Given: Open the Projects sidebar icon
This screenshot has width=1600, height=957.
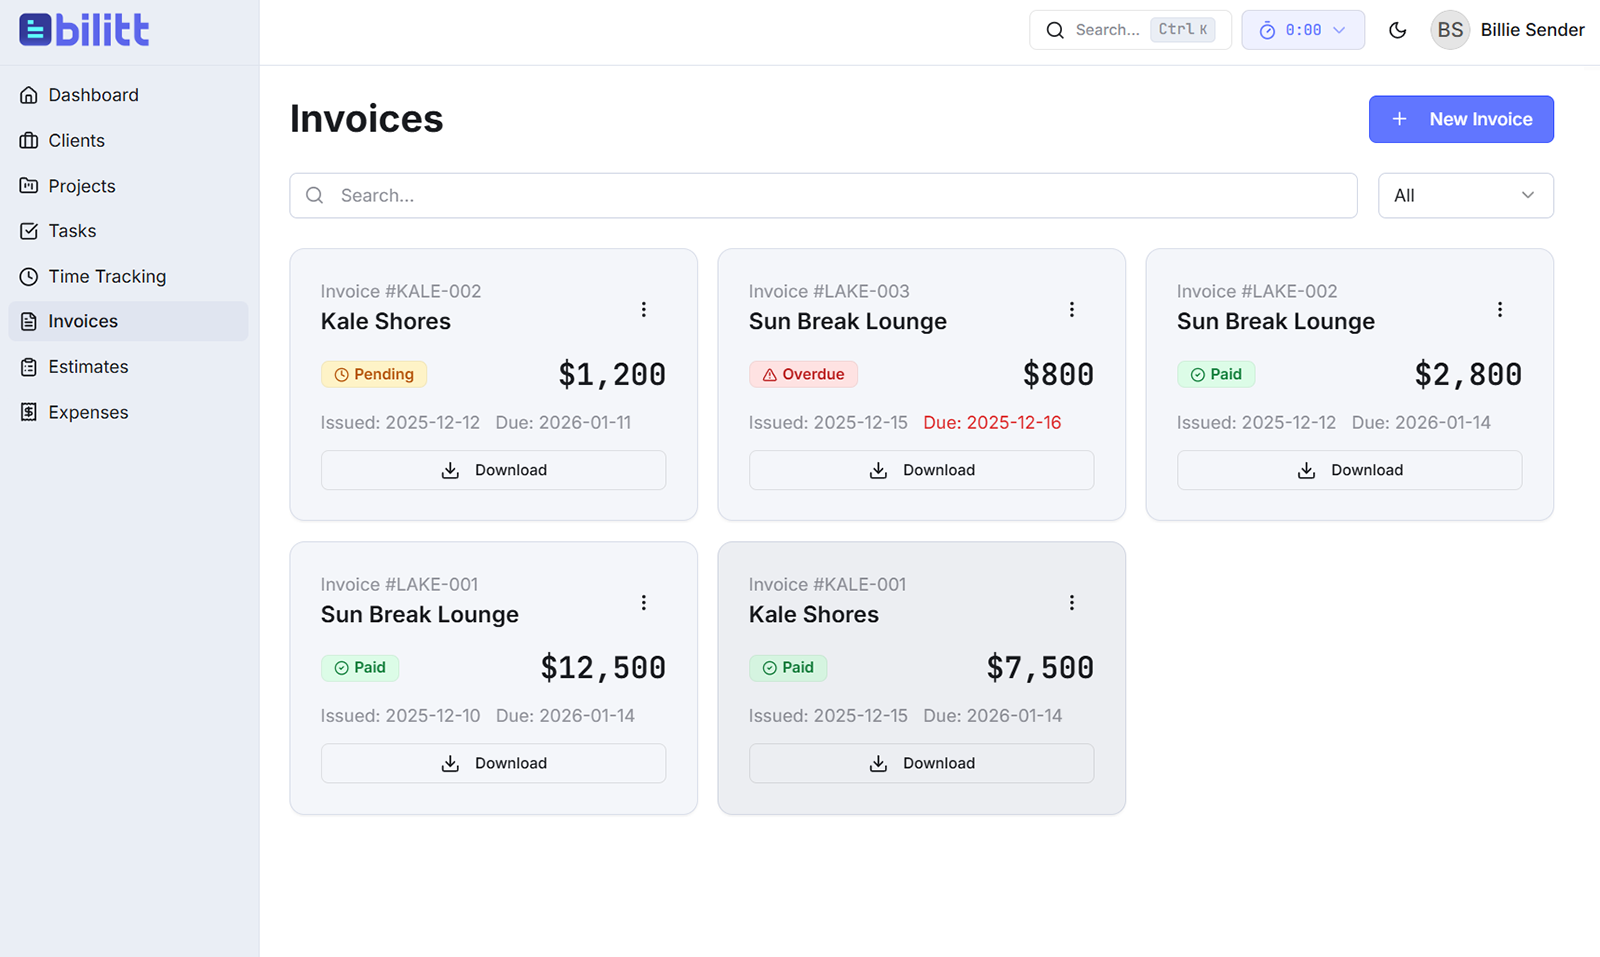Looking at the screenshot, I should coord(29,185).
